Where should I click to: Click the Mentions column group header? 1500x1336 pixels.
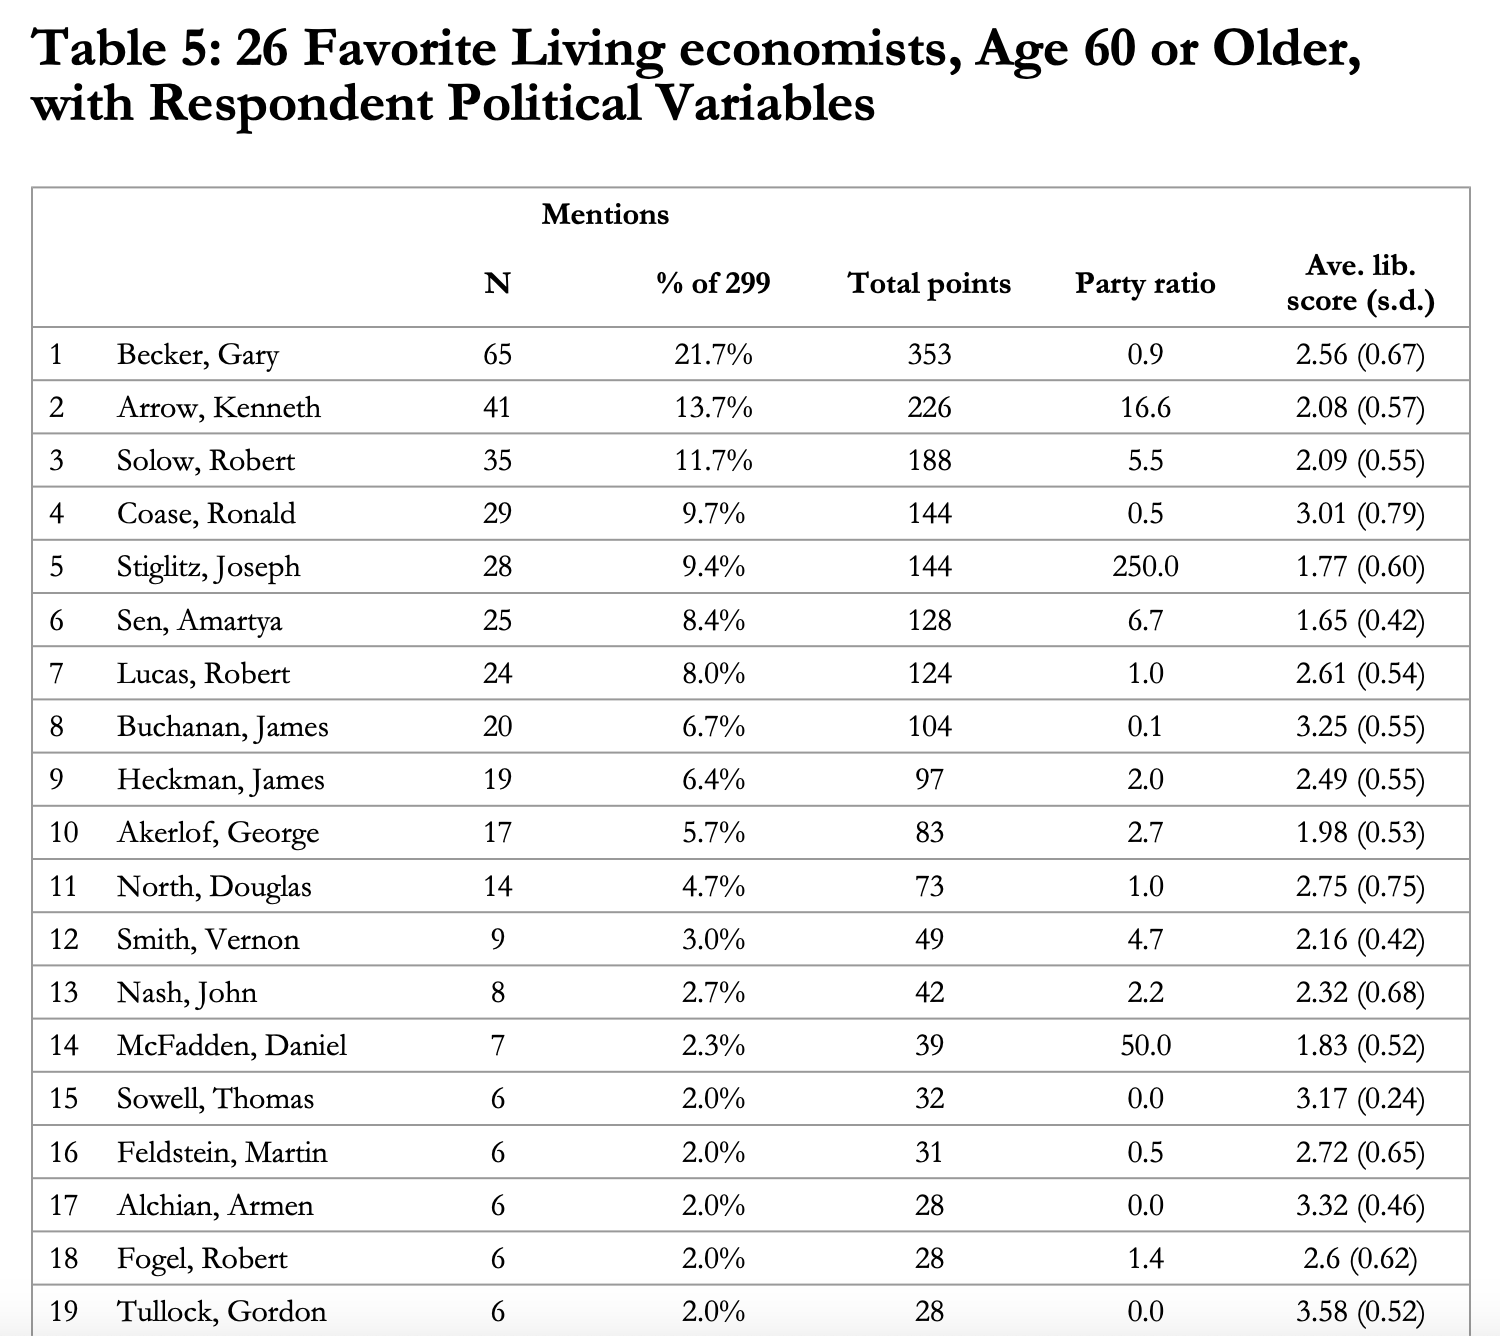tap(605, 214)
